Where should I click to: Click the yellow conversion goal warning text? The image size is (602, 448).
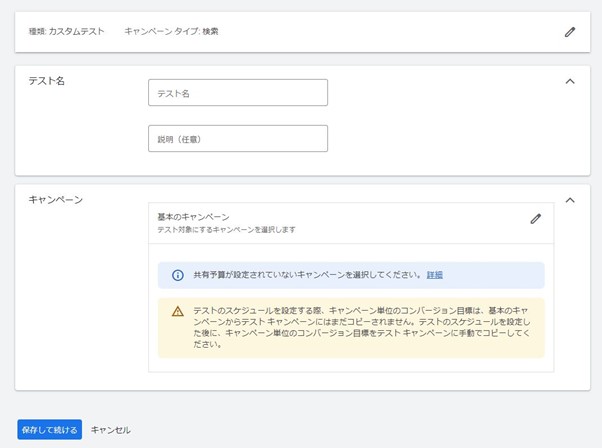click(360, 327)
